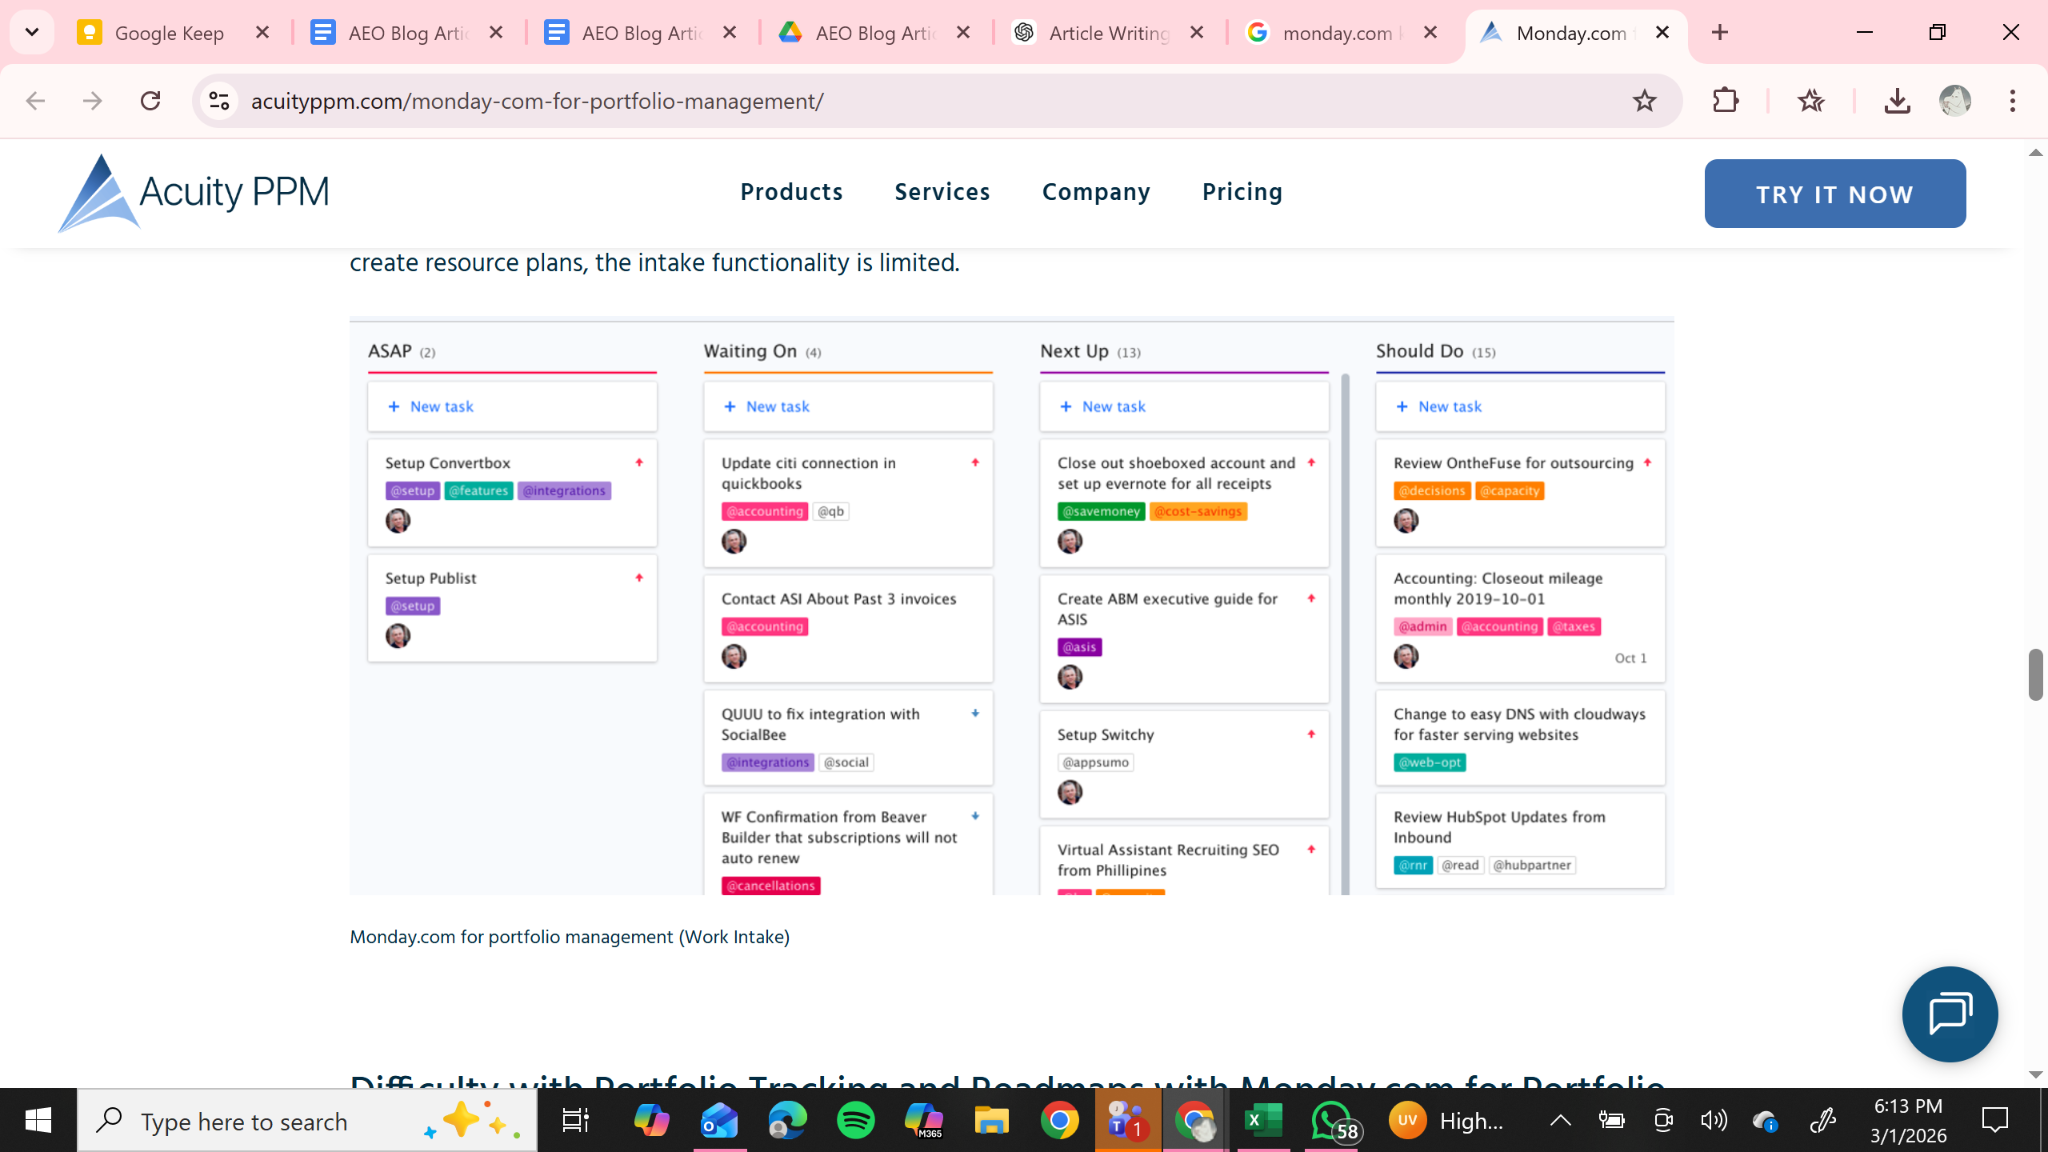The height and width of the screenshot is (1152, 2048).
Task: Open the chat widget icon
Action: tap(1949, 1013)
